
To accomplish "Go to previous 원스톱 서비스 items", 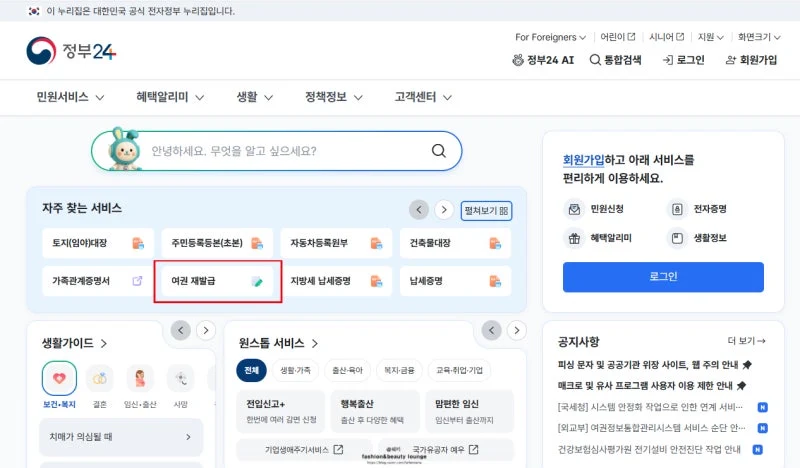I will coord(491,330).
